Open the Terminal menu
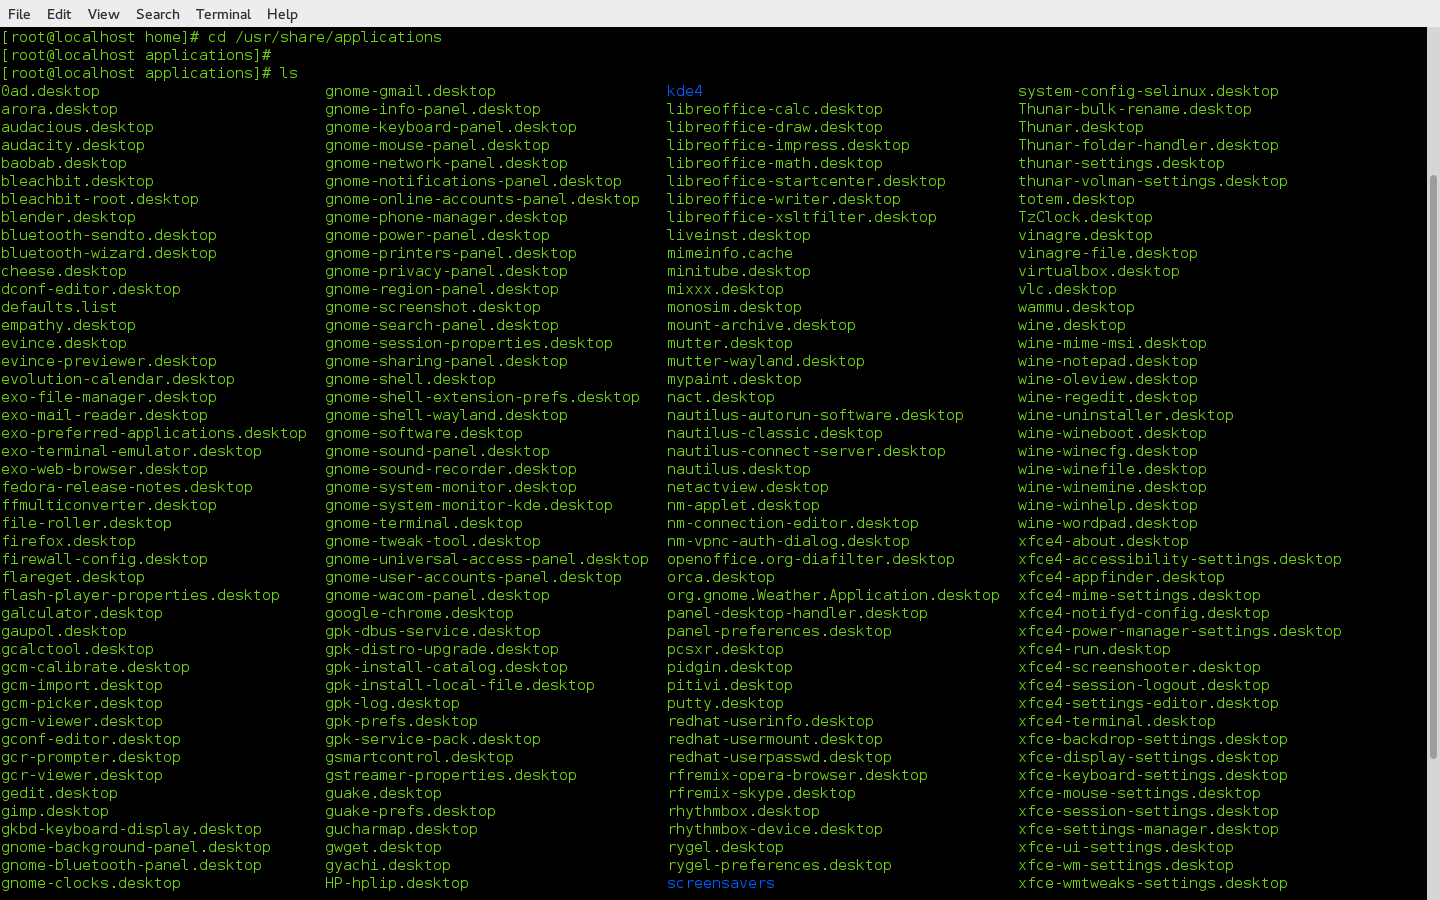This screenshot has width=1440, height=900. [x=223, y=14]
